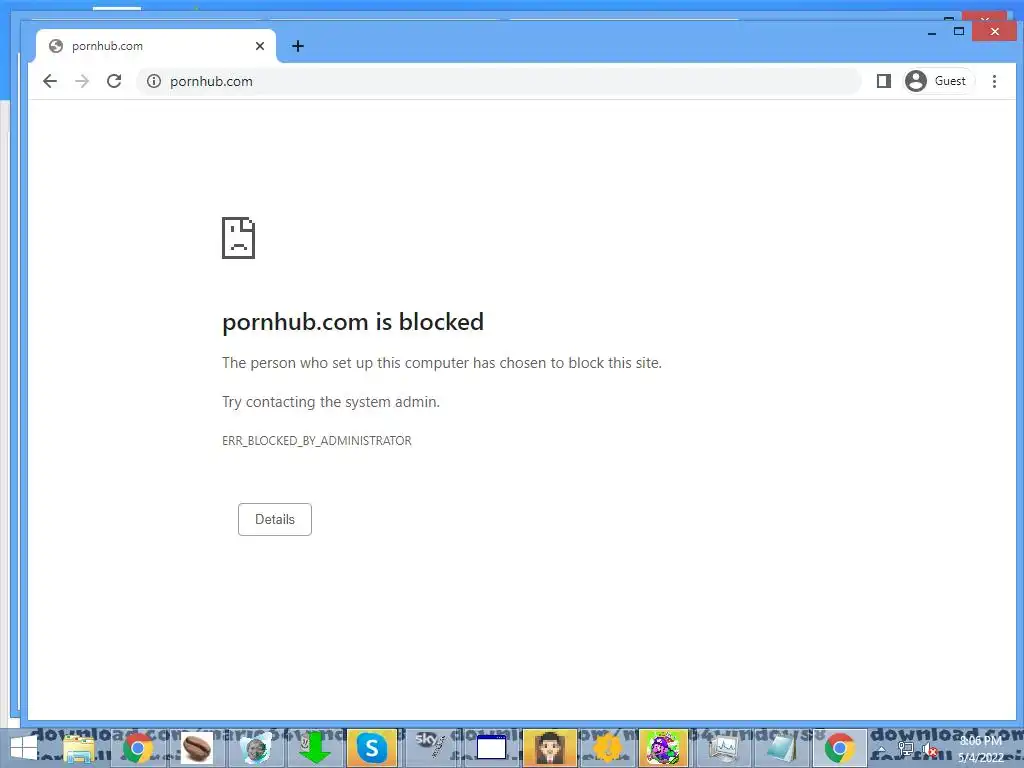Minimize the Chrome window
Image resolution: width=1024 pixels, height=768 pixels.
pyautogui.click(x=932, y=31)
